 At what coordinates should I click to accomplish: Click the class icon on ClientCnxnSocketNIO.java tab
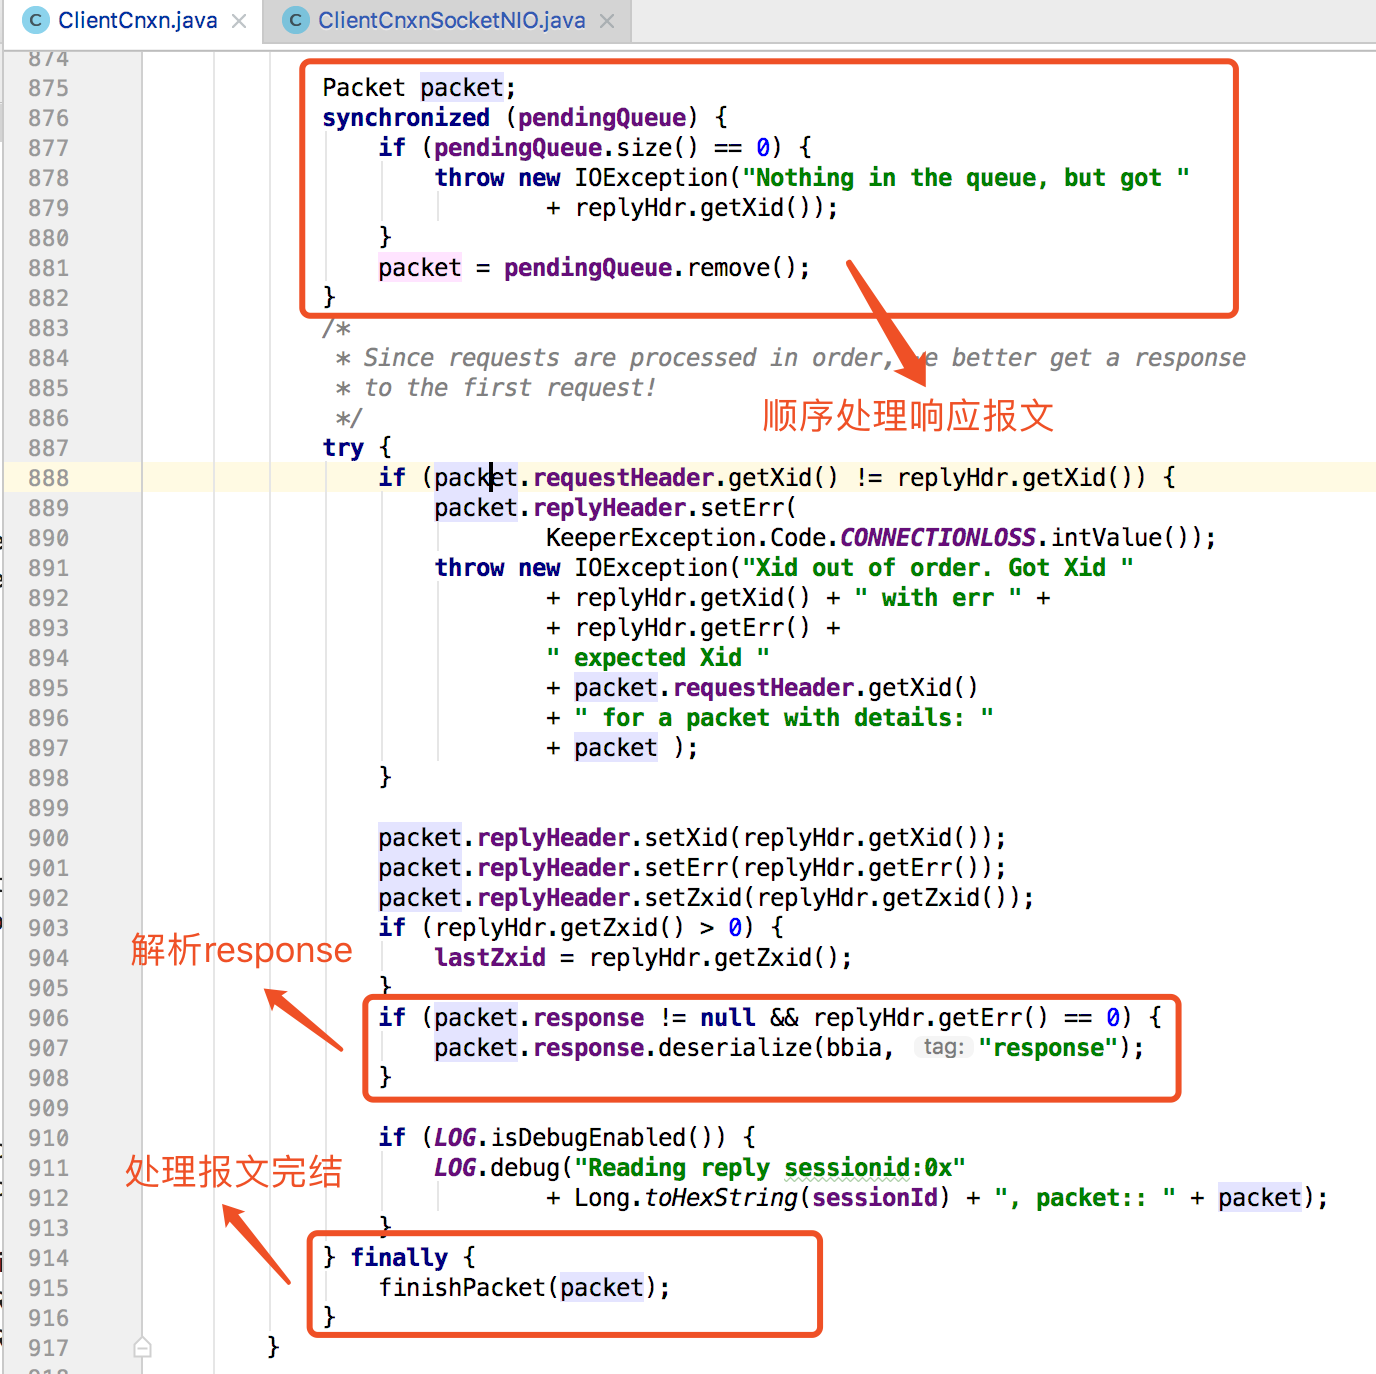296,20
